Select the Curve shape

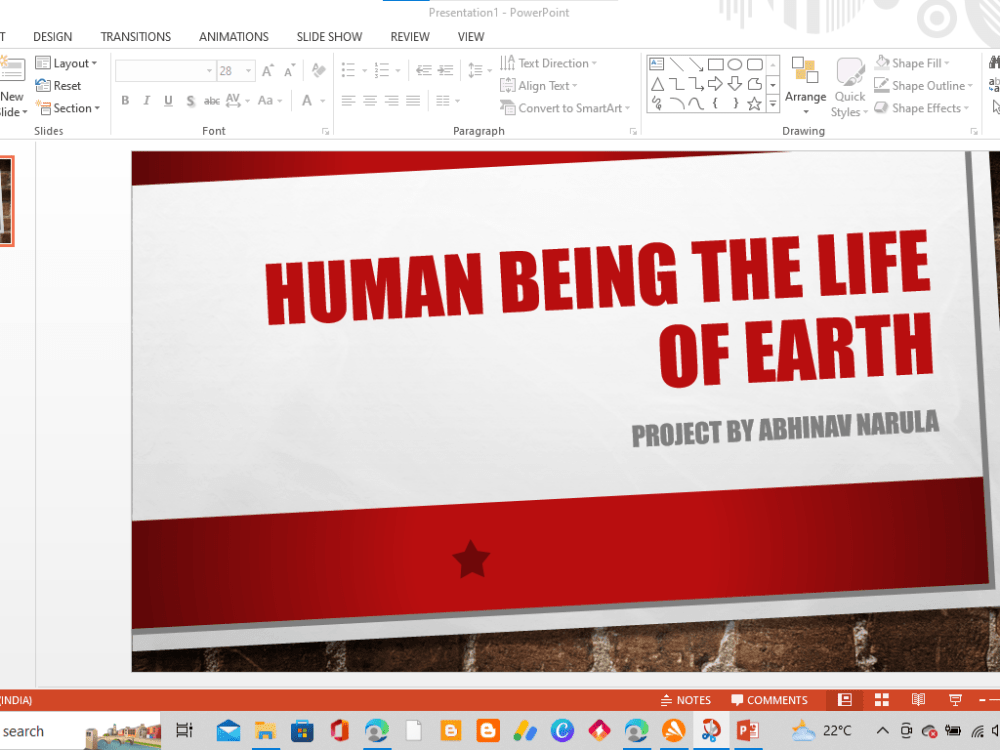point(696,103)
